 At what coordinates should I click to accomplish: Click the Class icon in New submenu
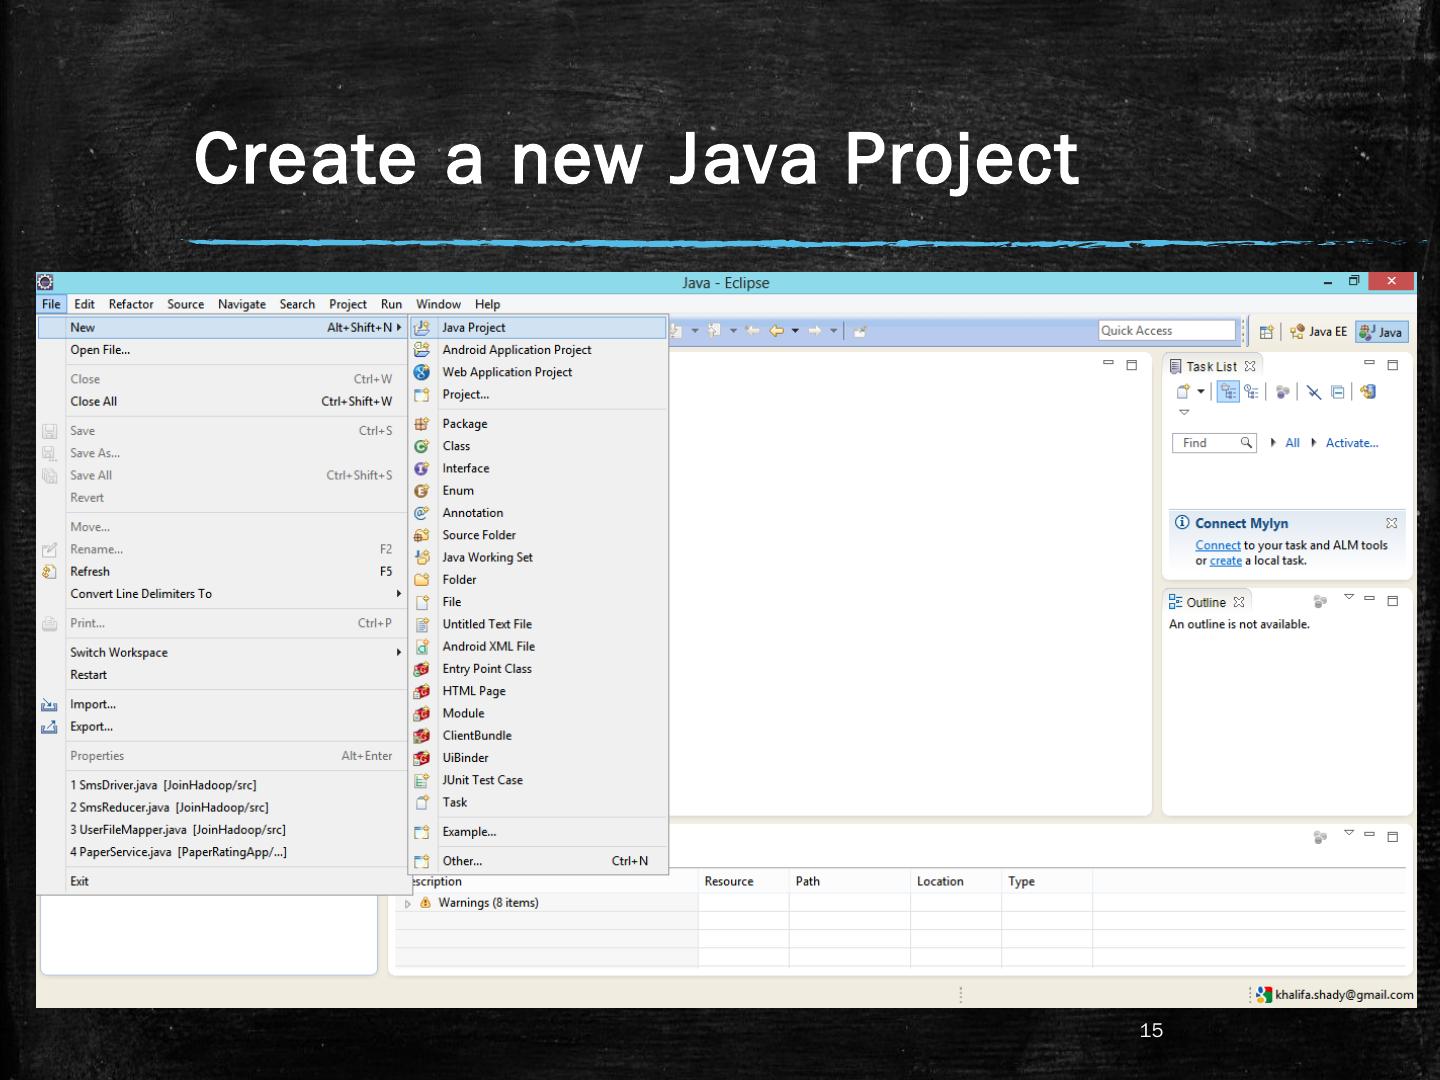pos(422,447)
